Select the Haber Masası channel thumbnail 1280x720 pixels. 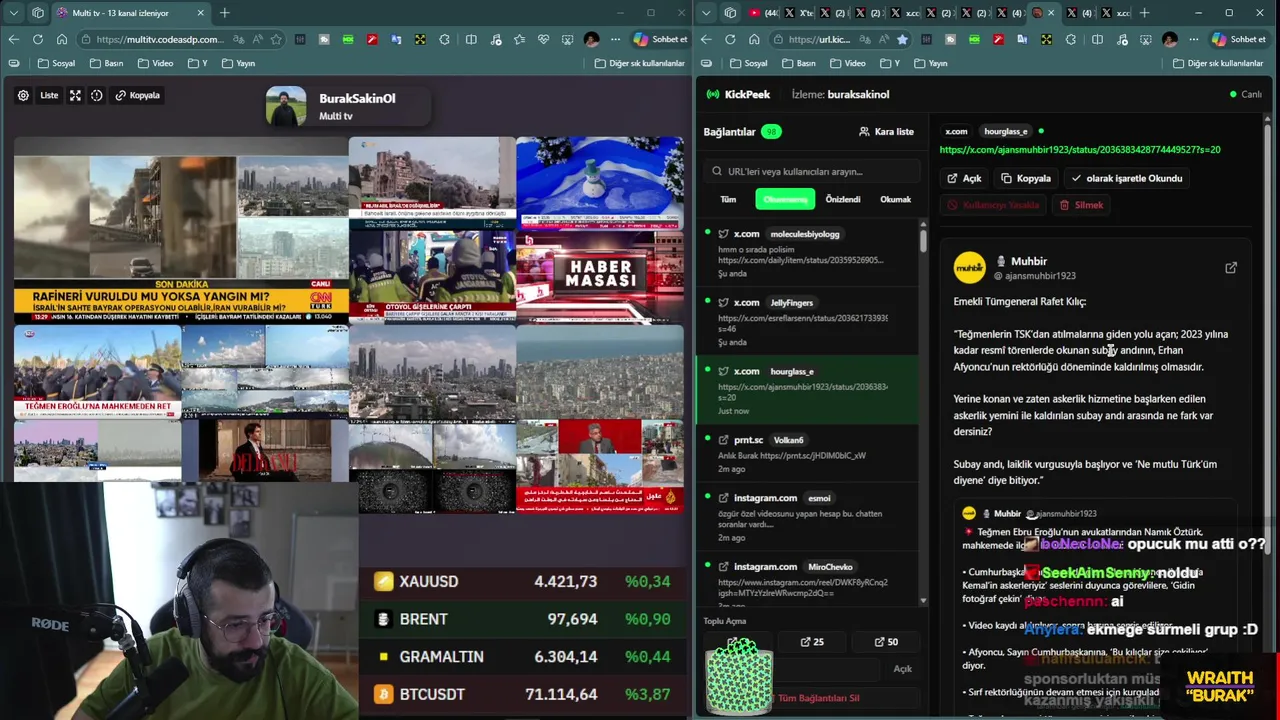click(600, 276)
